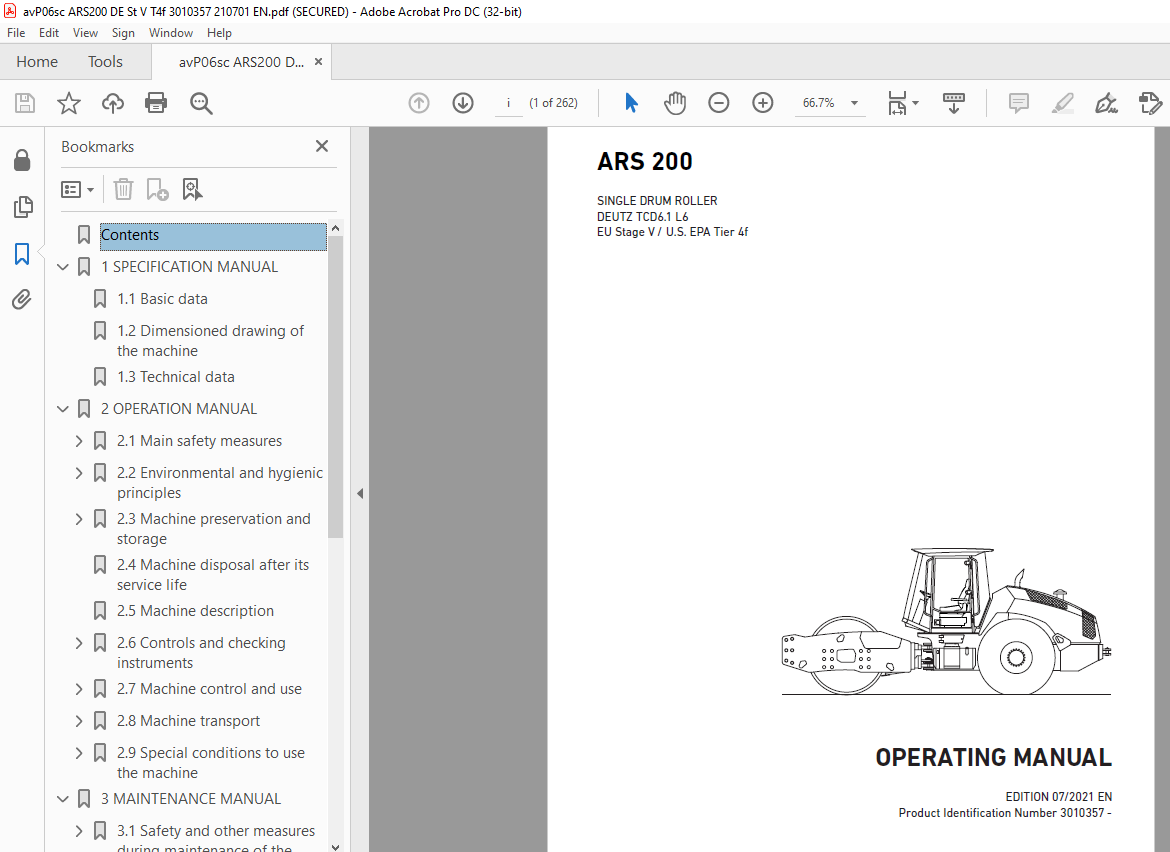Click the upload to cloud icon

[x=113, y=103]
